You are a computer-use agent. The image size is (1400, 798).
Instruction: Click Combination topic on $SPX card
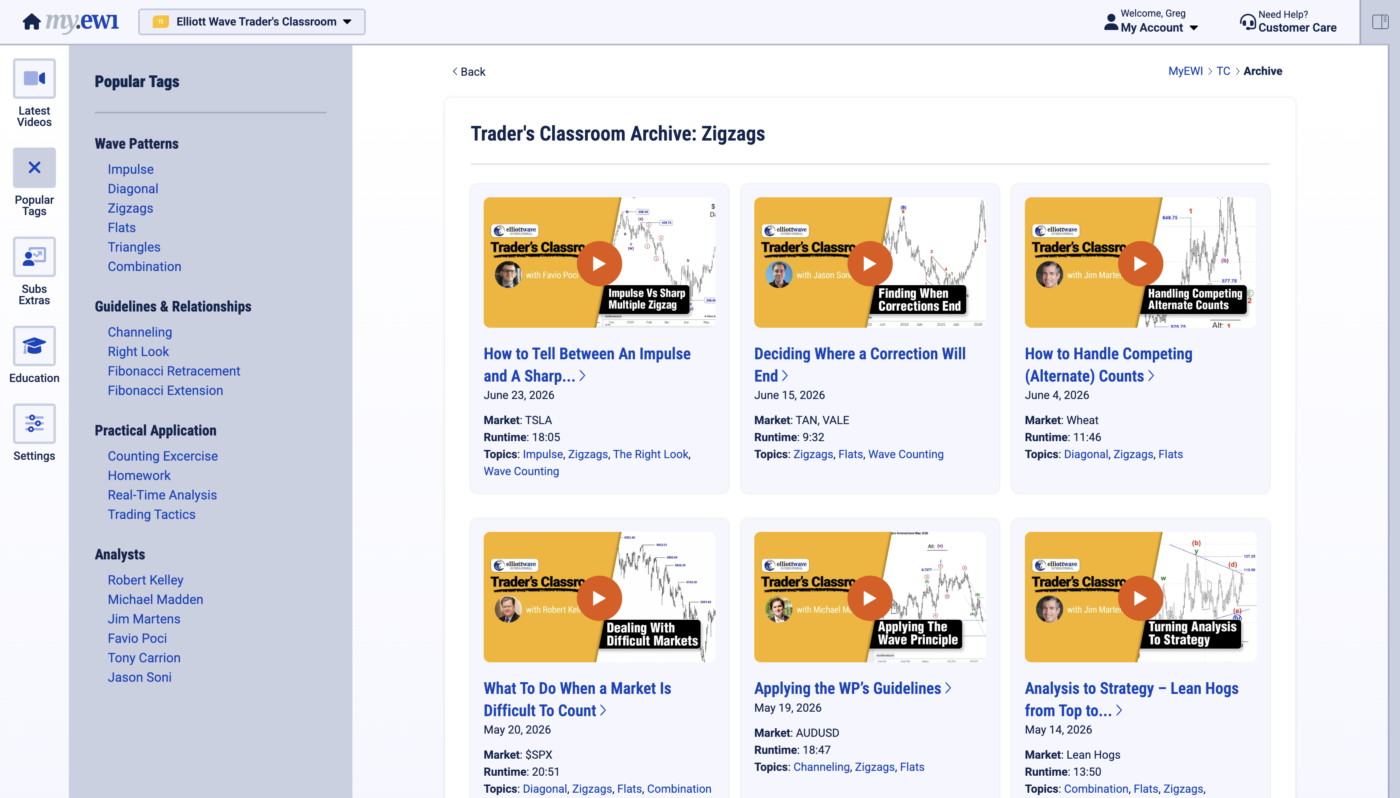(x=679, y=789)
